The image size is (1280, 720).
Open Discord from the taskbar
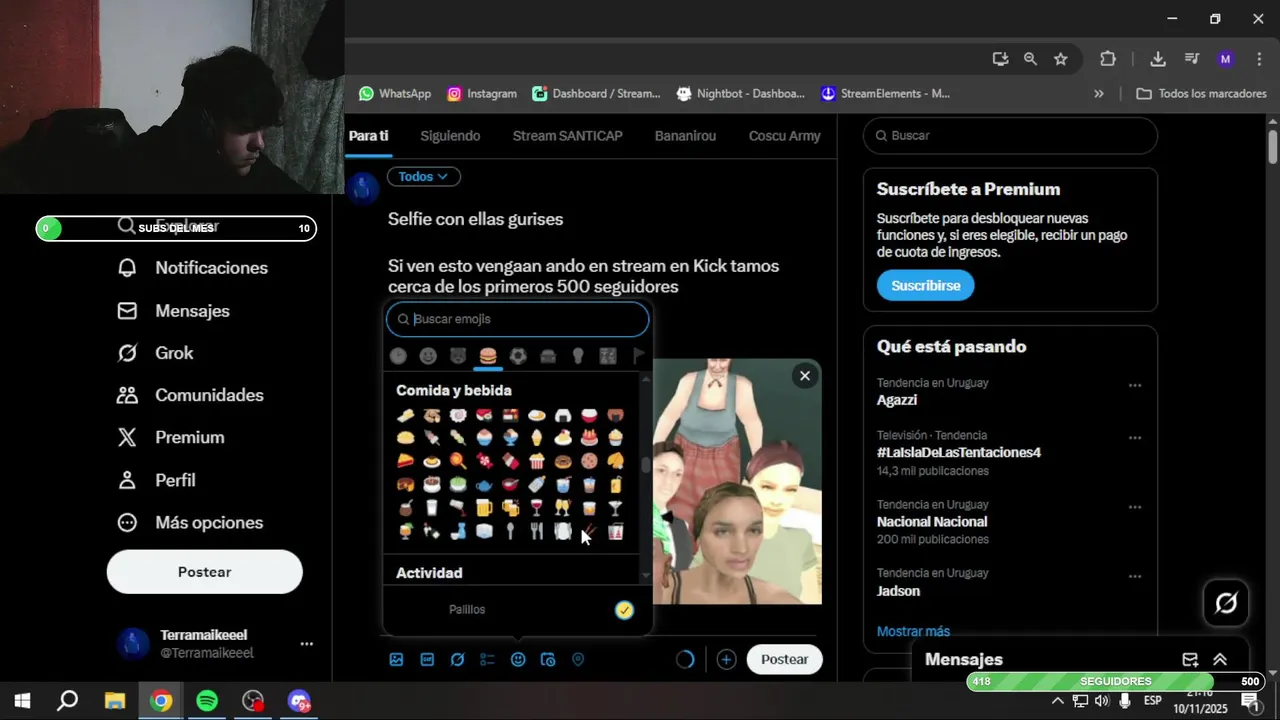pyautogui.click(x=299, y=701)
